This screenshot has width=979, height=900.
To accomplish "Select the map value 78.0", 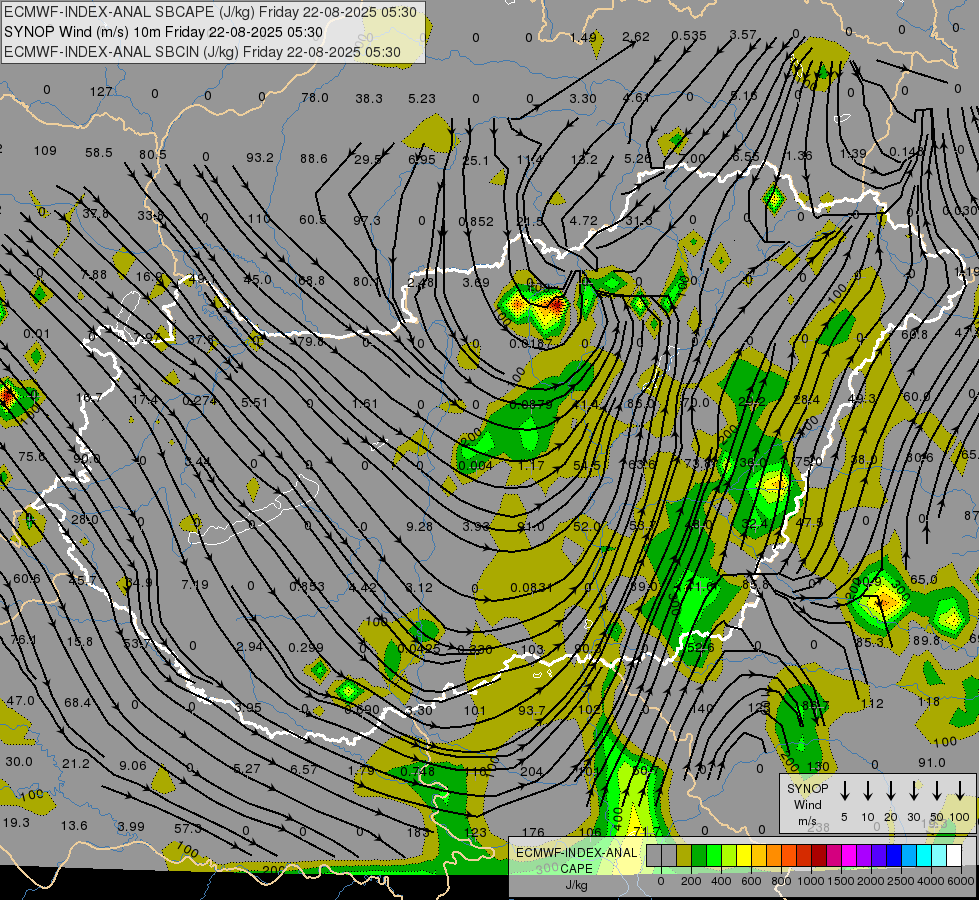I will pyautogui.click(x=315, y=97).
